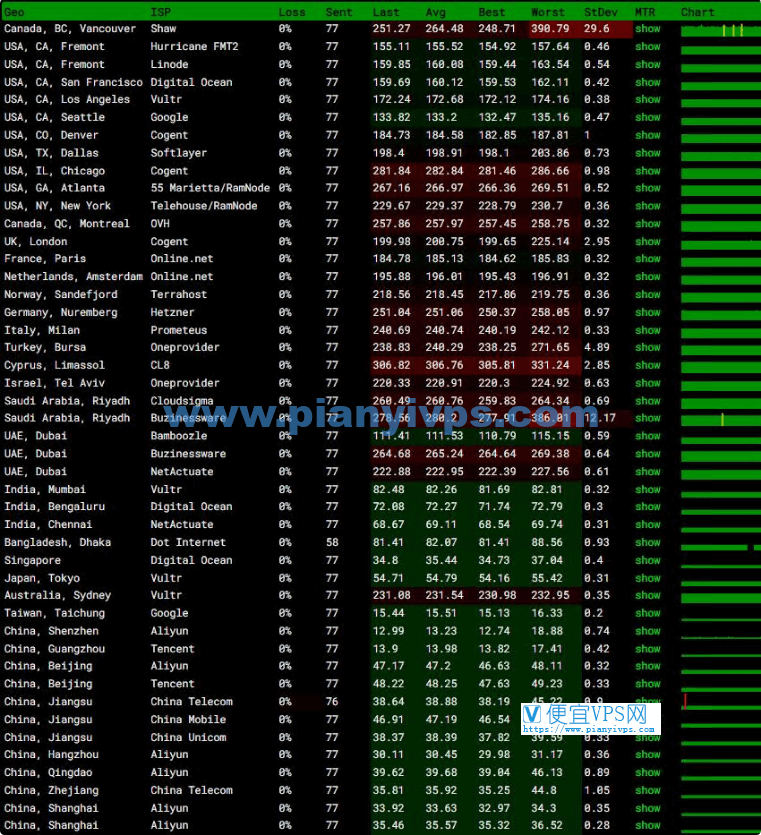Click 'show' for Shenzhen Aliyun row
The height and width of the screenshot is (835, 761).
click(x=648, y=631)
